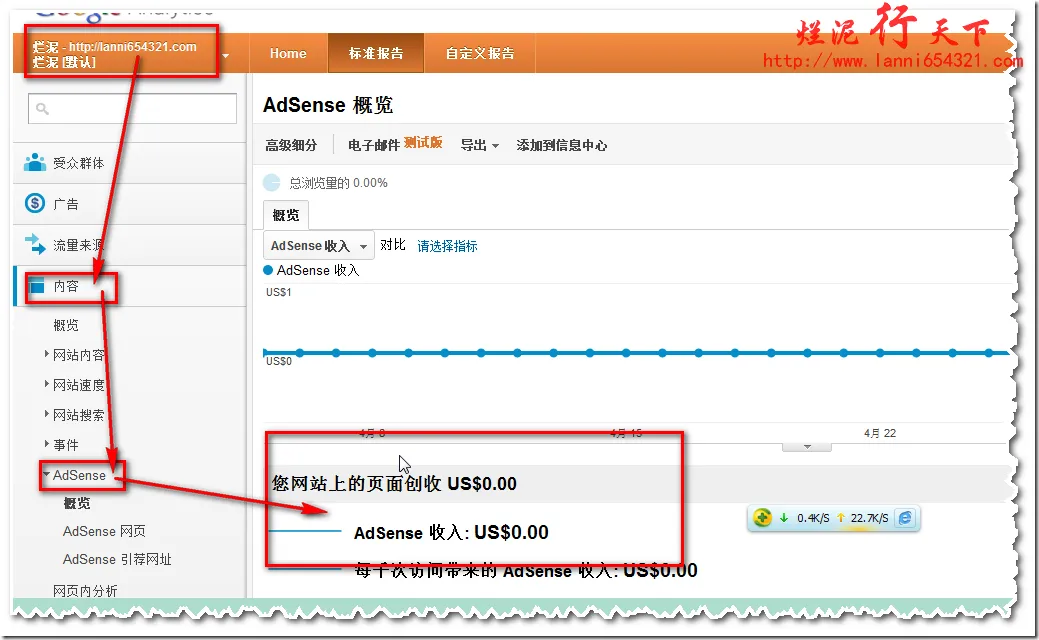The image size is (1039, 640).
Task: Open 概览 under AdSense section
Action: [77, 504]
